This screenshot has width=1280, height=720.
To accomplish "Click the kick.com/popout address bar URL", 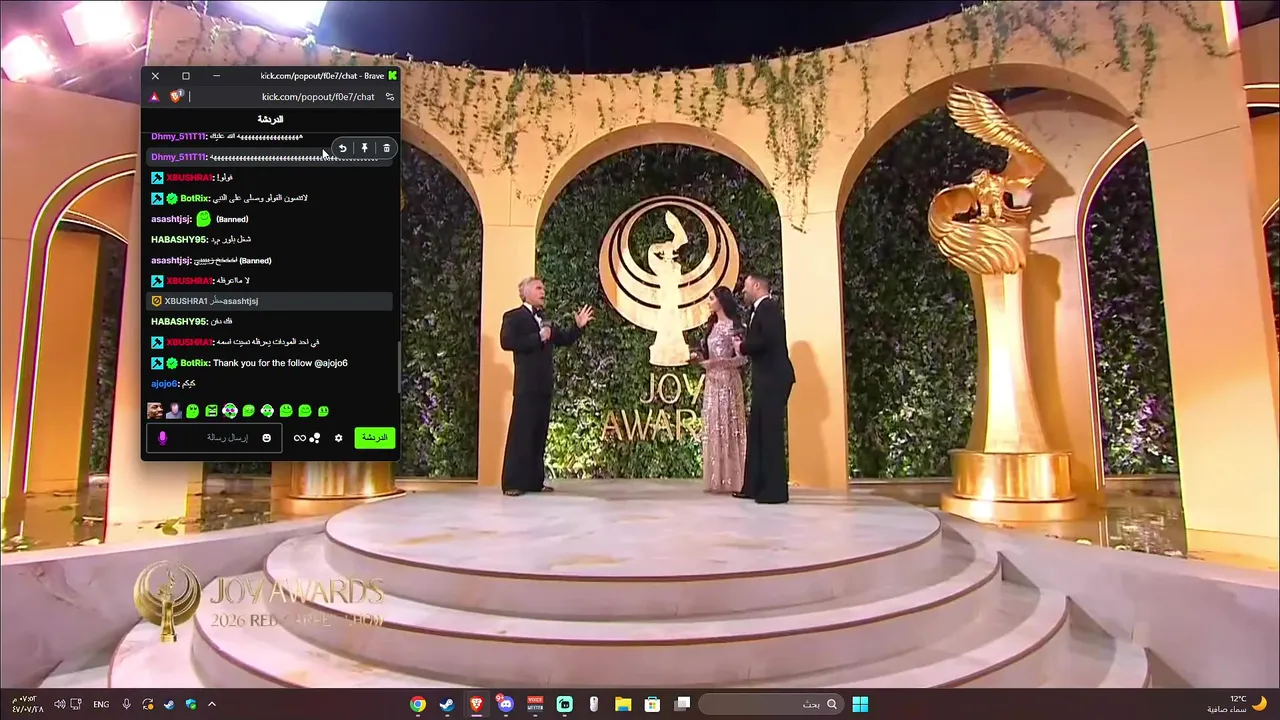I will 318,97.
